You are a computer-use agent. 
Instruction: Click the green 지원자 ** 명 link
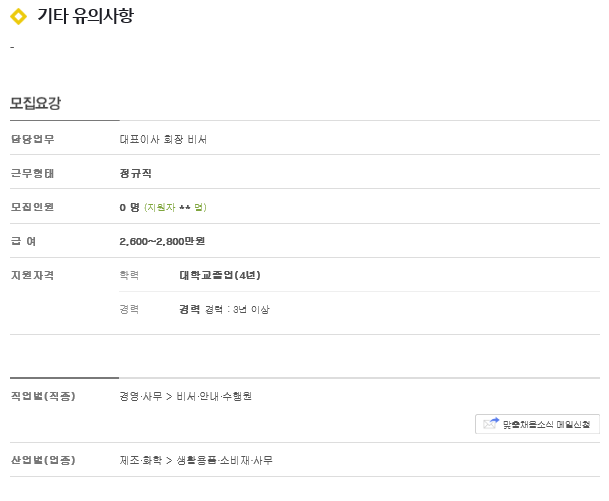(x=175, y=207)
